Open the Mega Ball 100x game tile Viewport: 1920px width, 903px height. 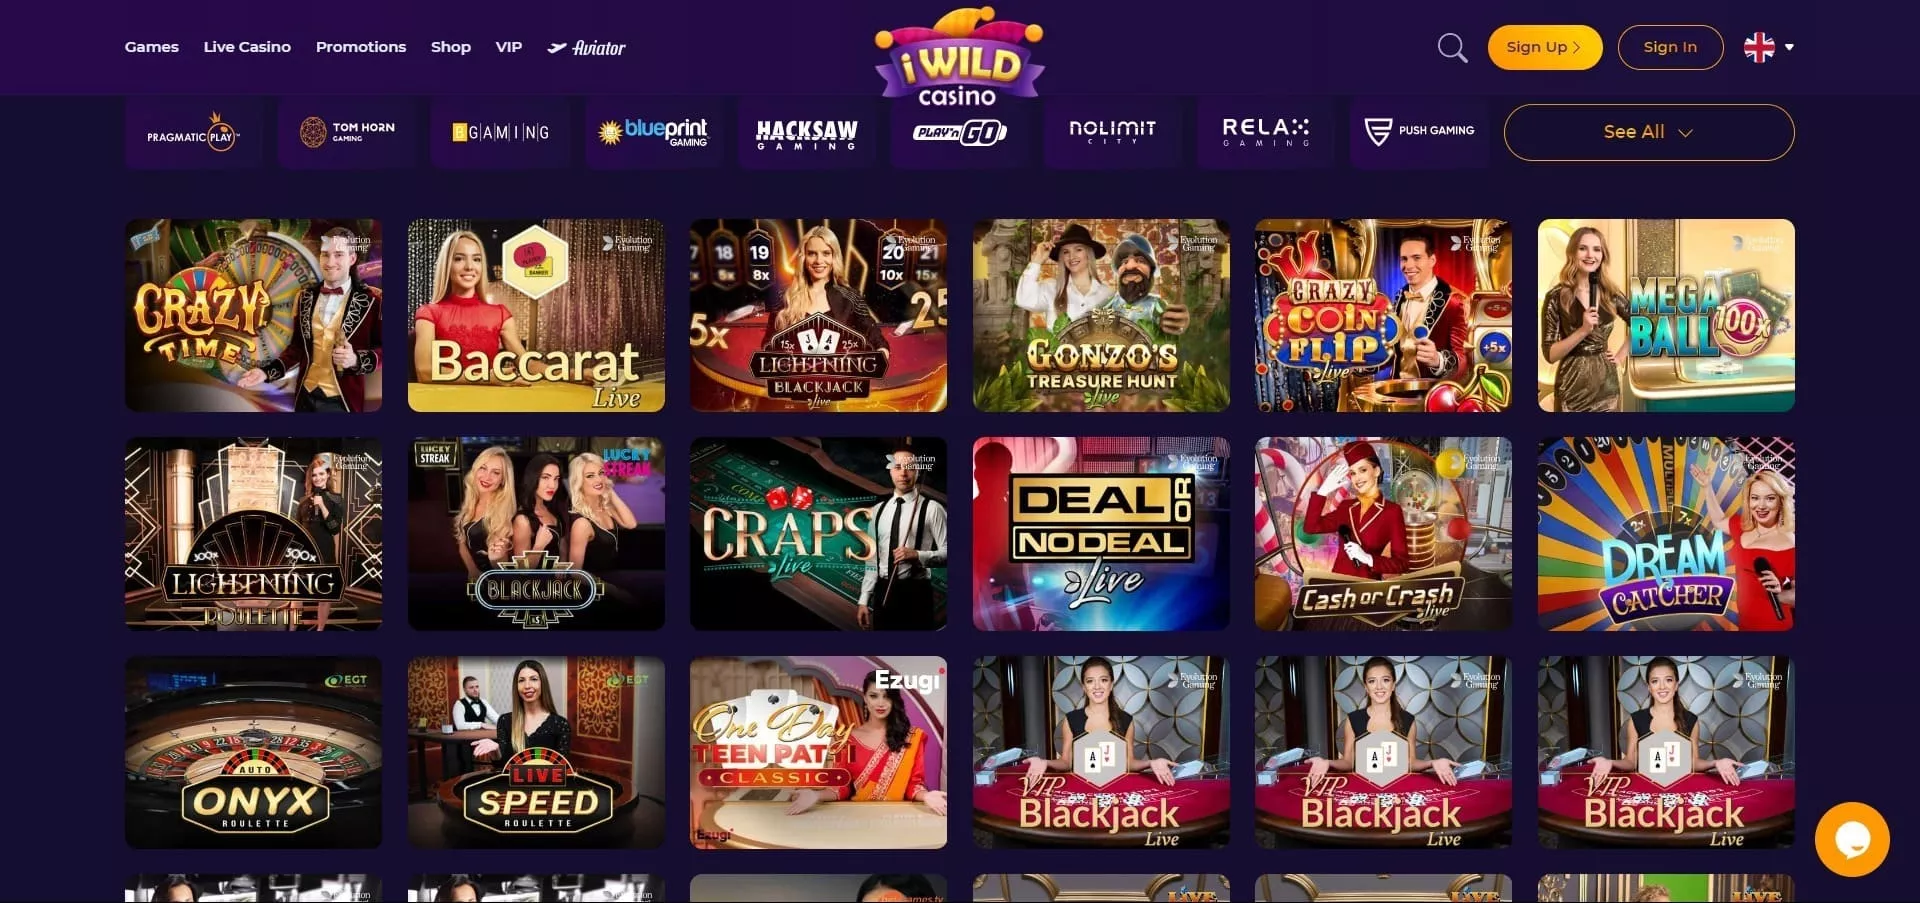click(x=1666, y=315)
